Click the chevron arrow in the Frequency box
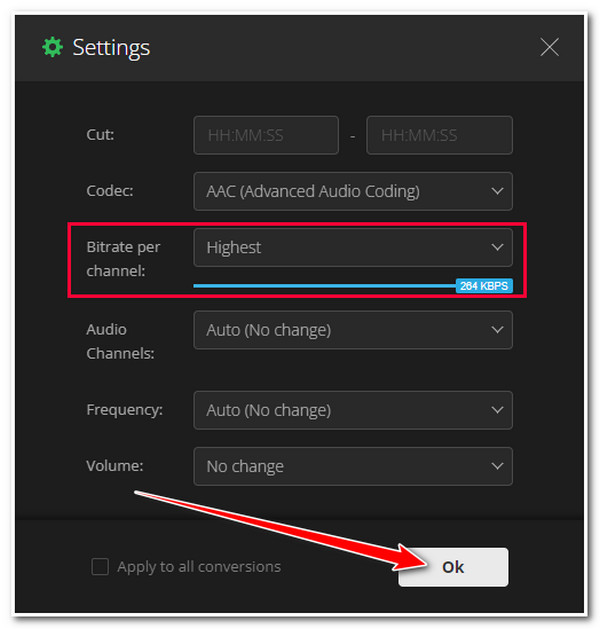600x629 pixels. click(497, 410)
